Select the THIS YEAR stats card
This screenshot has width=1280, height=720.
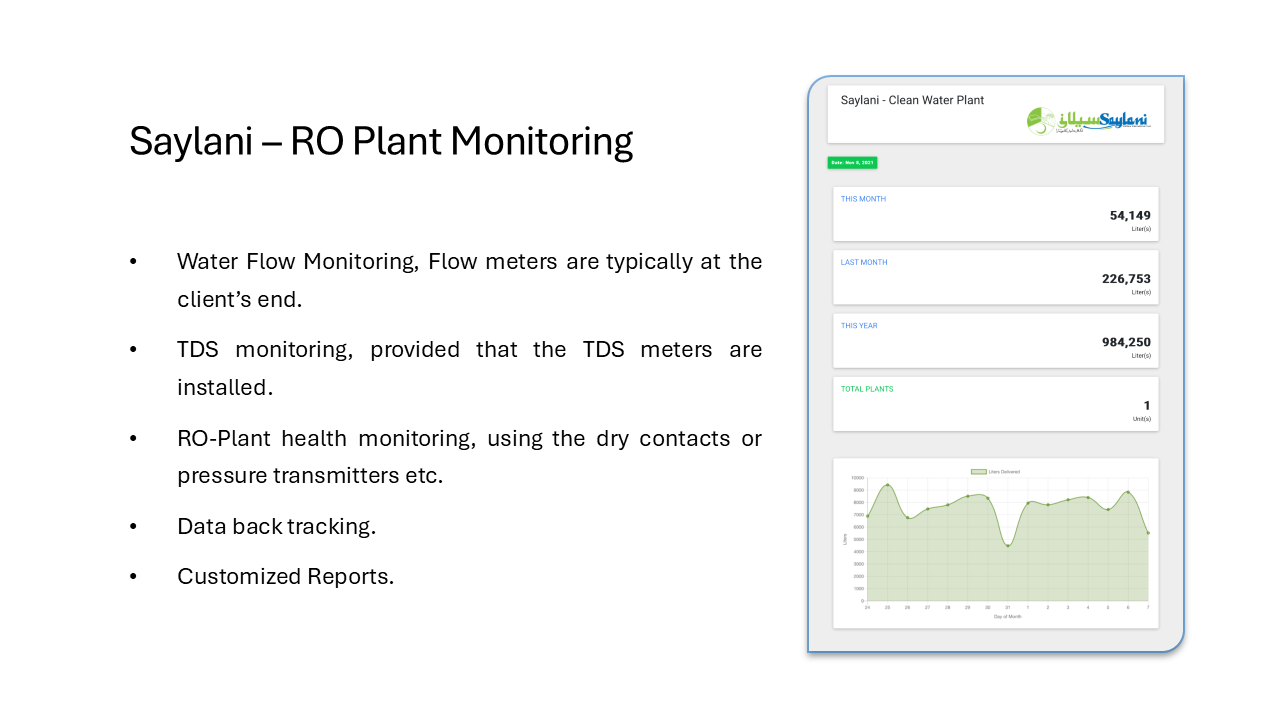click(x=995, y=341)
